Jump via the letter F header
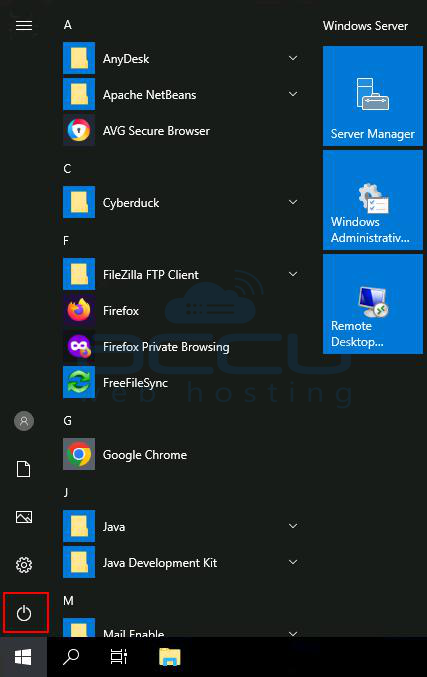The width and height of the screenshot is (427, 677). pos(66,240)
